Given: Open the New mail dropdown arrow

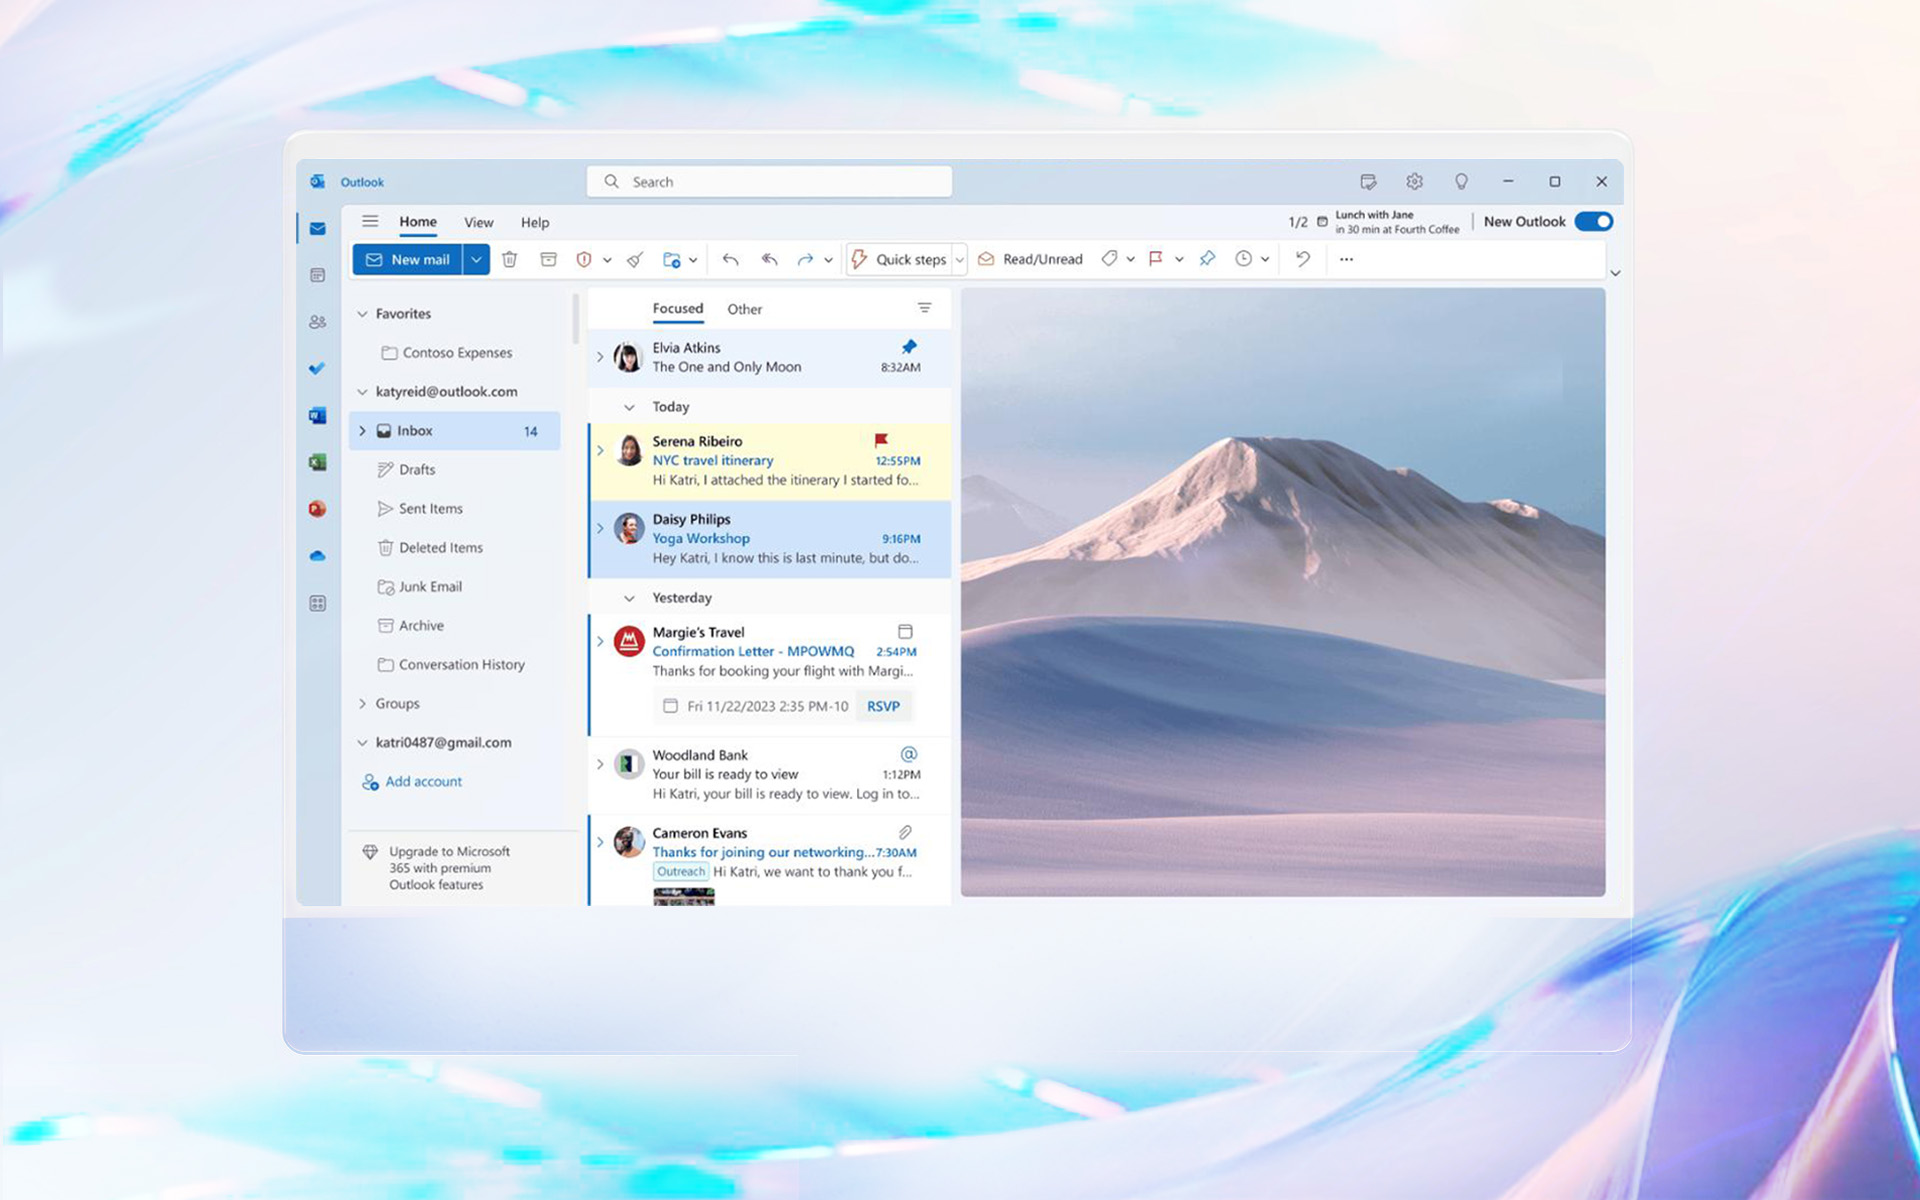Looking at the screenshot, I should (477, 259).
